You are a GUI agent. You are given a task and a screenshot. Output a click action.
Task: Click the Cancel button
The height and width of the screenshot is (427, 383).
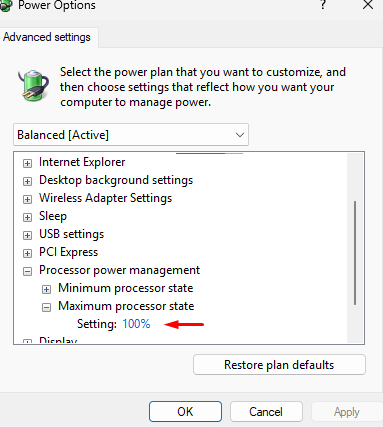coord(266,412)
